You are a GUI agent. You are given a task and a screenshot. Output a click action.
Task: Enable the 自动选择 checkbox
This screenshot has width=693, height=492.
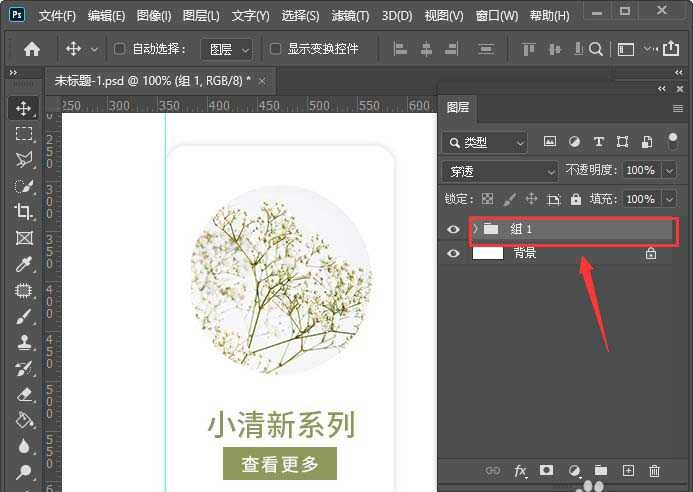120,49
